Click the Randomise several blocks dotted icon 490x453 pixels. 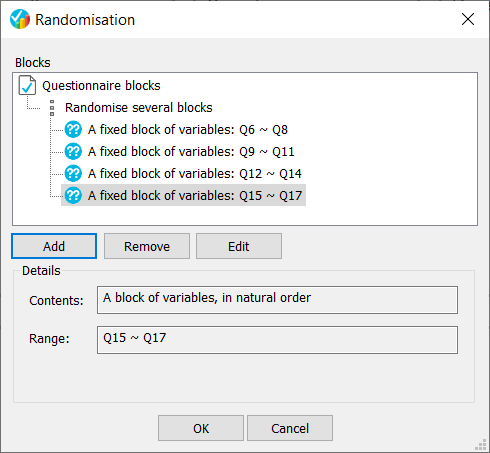click(52, 108)
